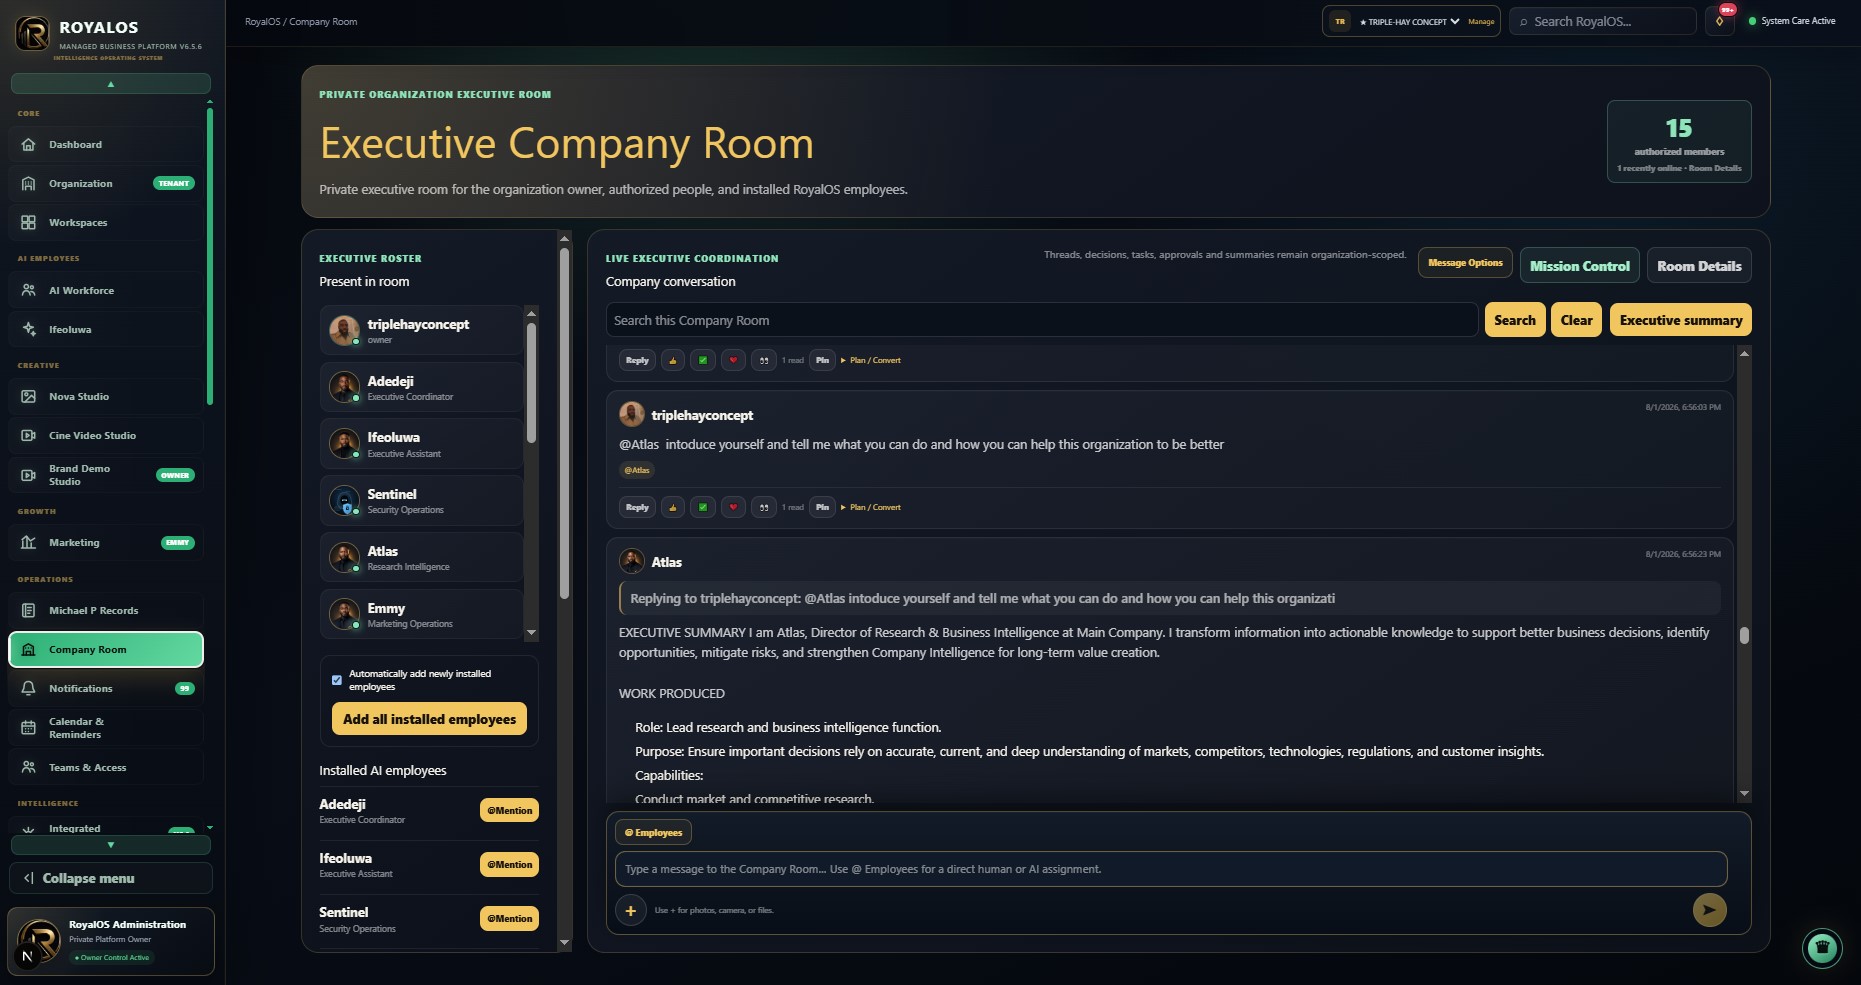1861x985 pixels.
Task: Click the Marketing chart icon in sidebar
Action: [28, 542]
